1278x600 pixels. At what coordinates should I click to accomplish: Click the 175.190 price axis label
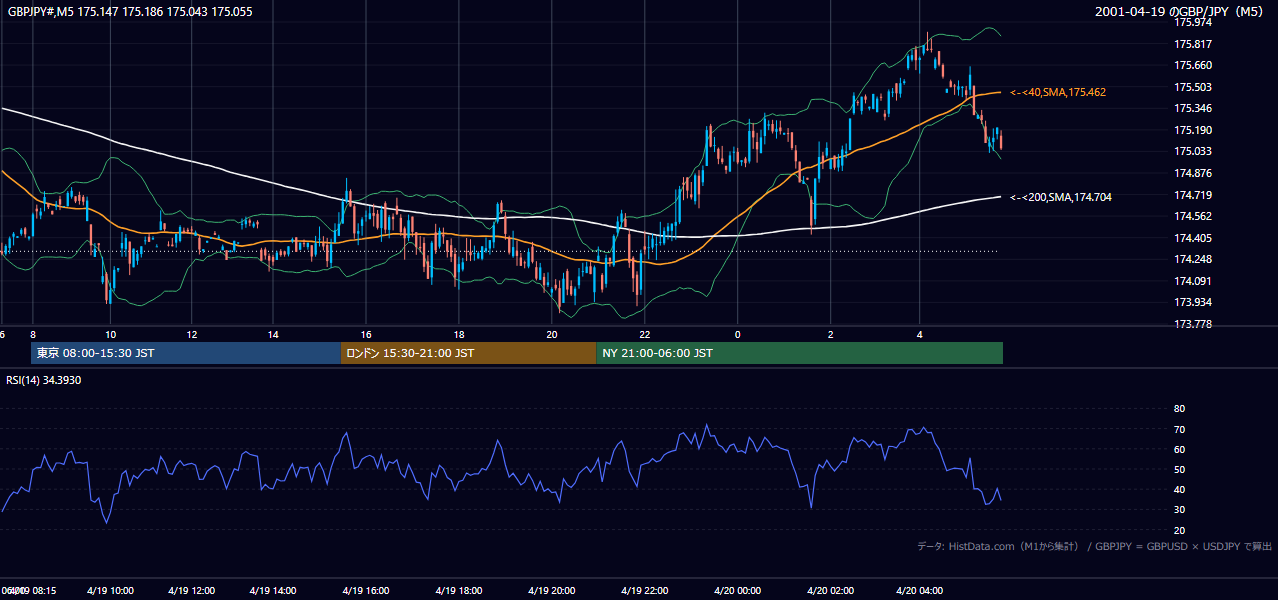[1192, 130]
